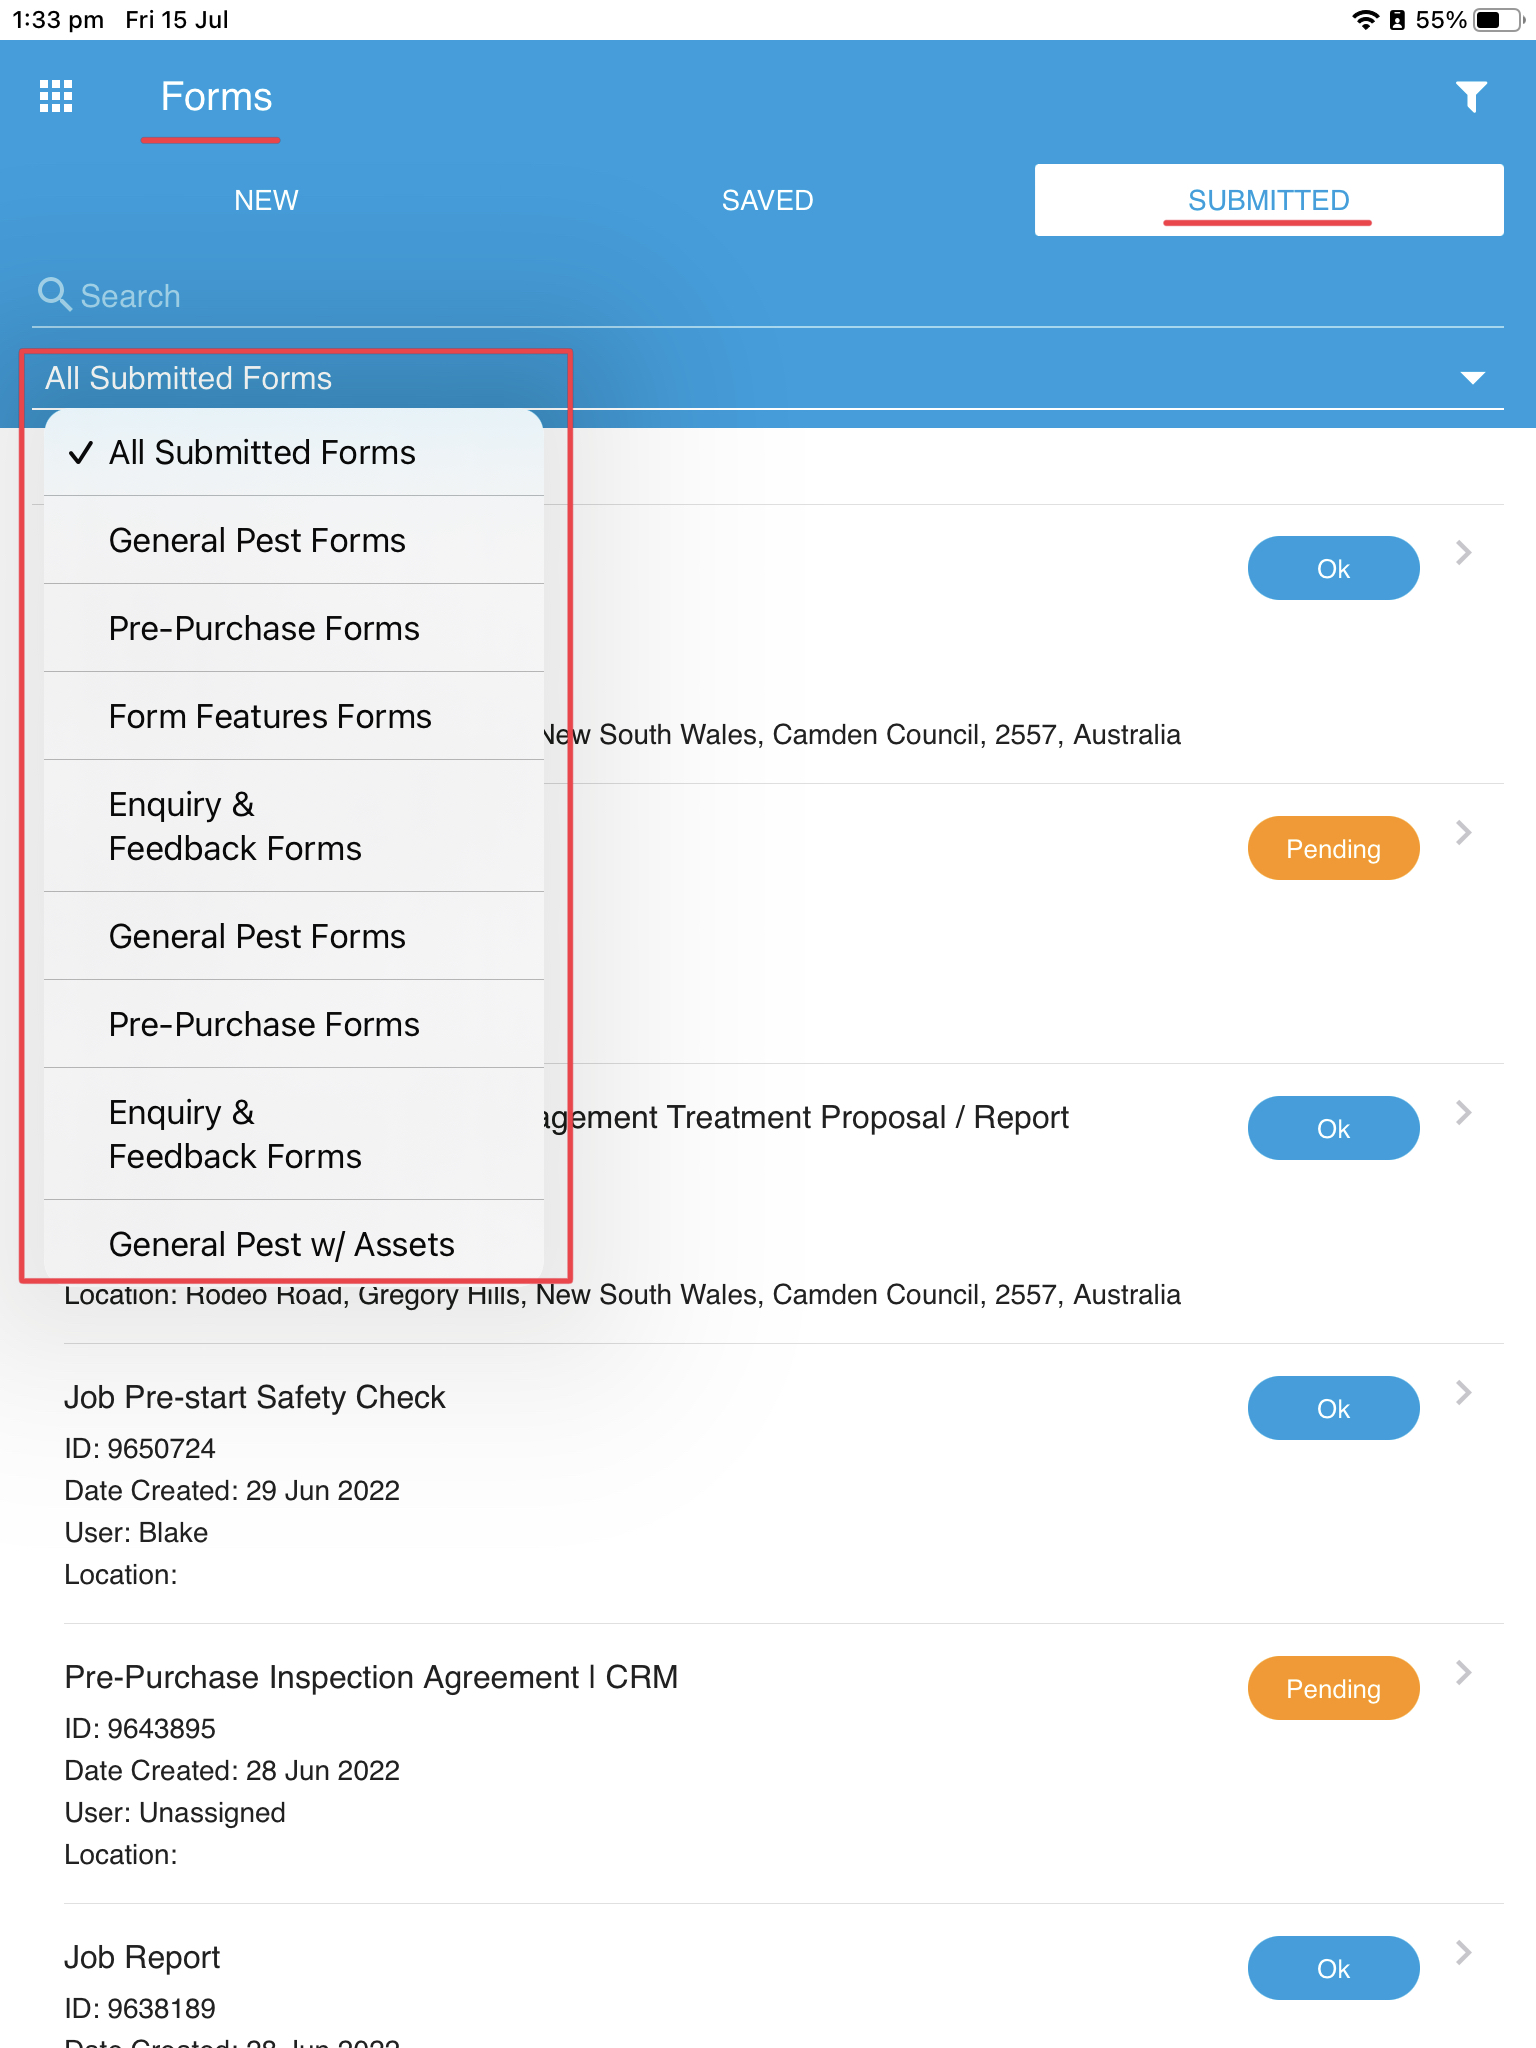This screenshot has width=1536, height=2048.
Task: Open the app grid menu
Action: [x=56, y=96]
